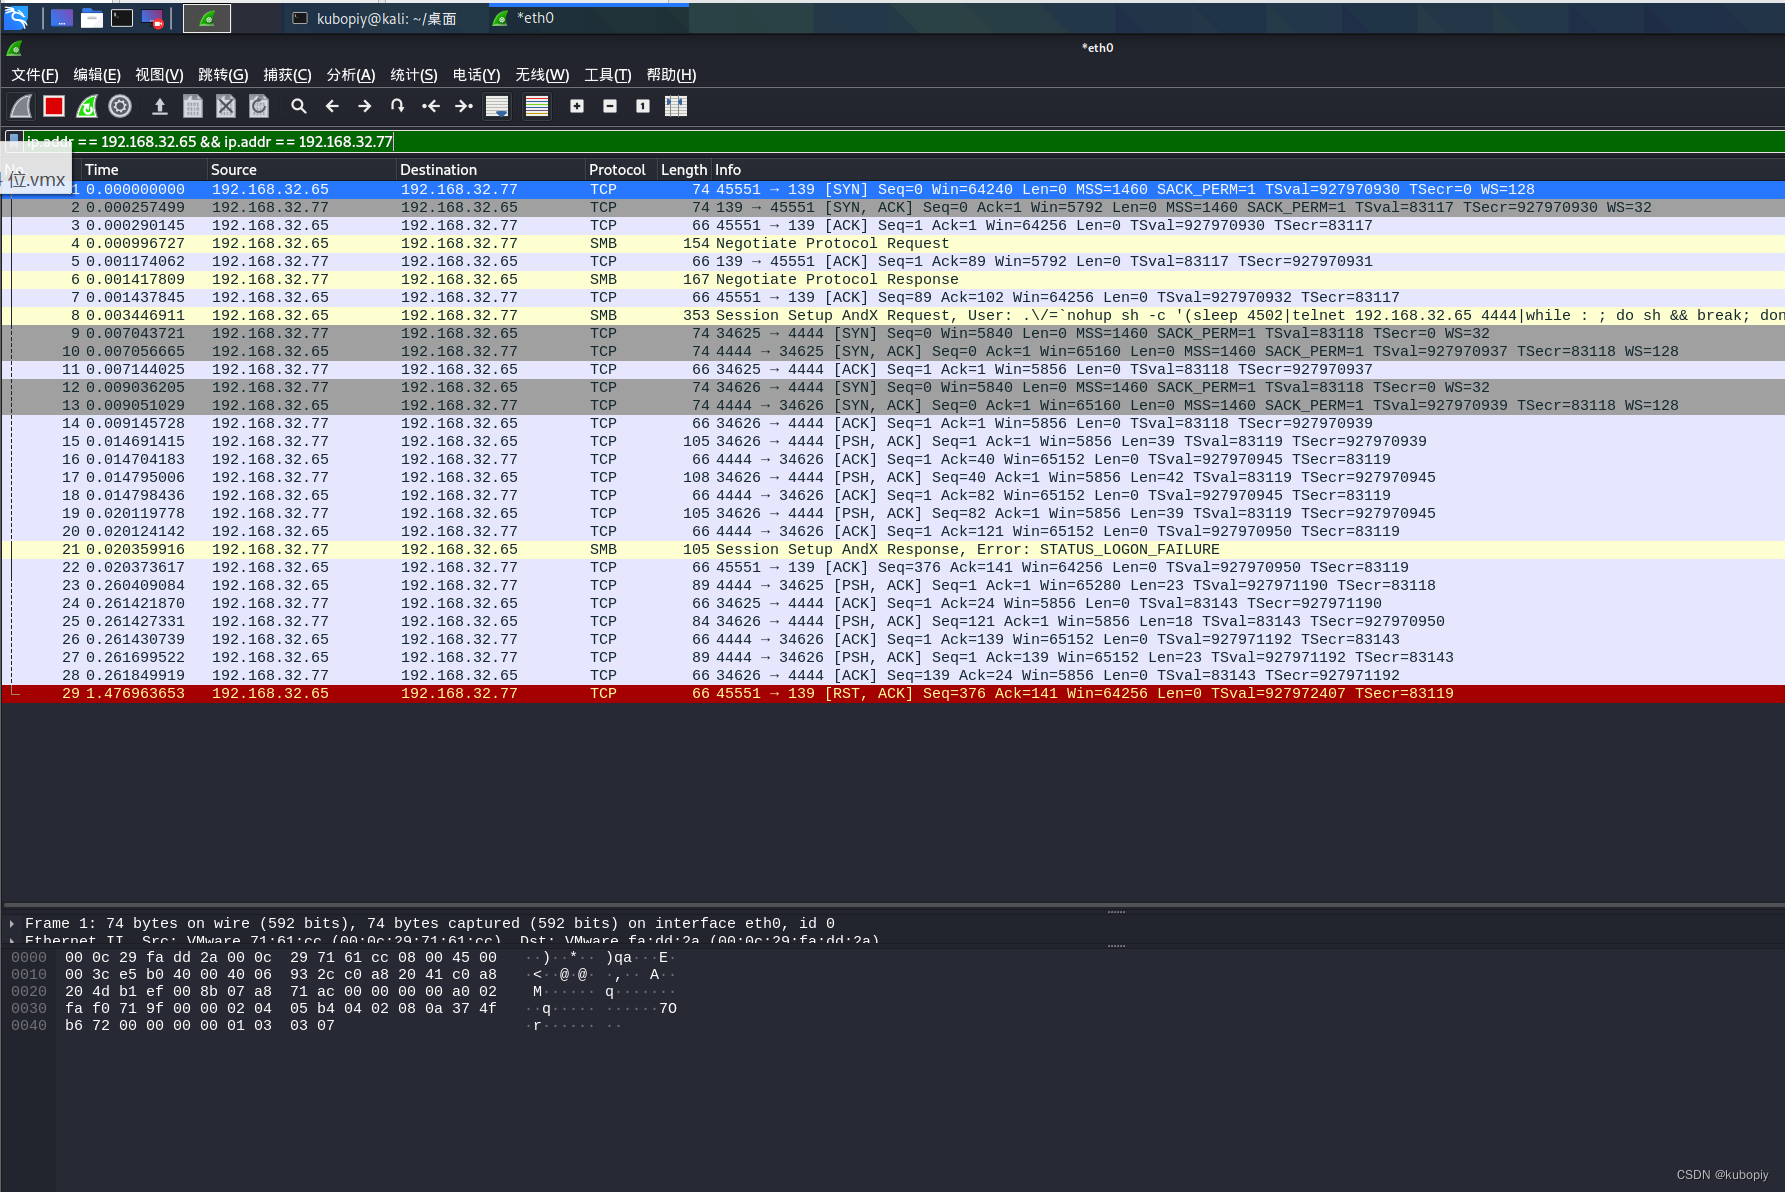Sort packets by Time column header
The width and height of the screenshot is (1785, 1192).
143,170
